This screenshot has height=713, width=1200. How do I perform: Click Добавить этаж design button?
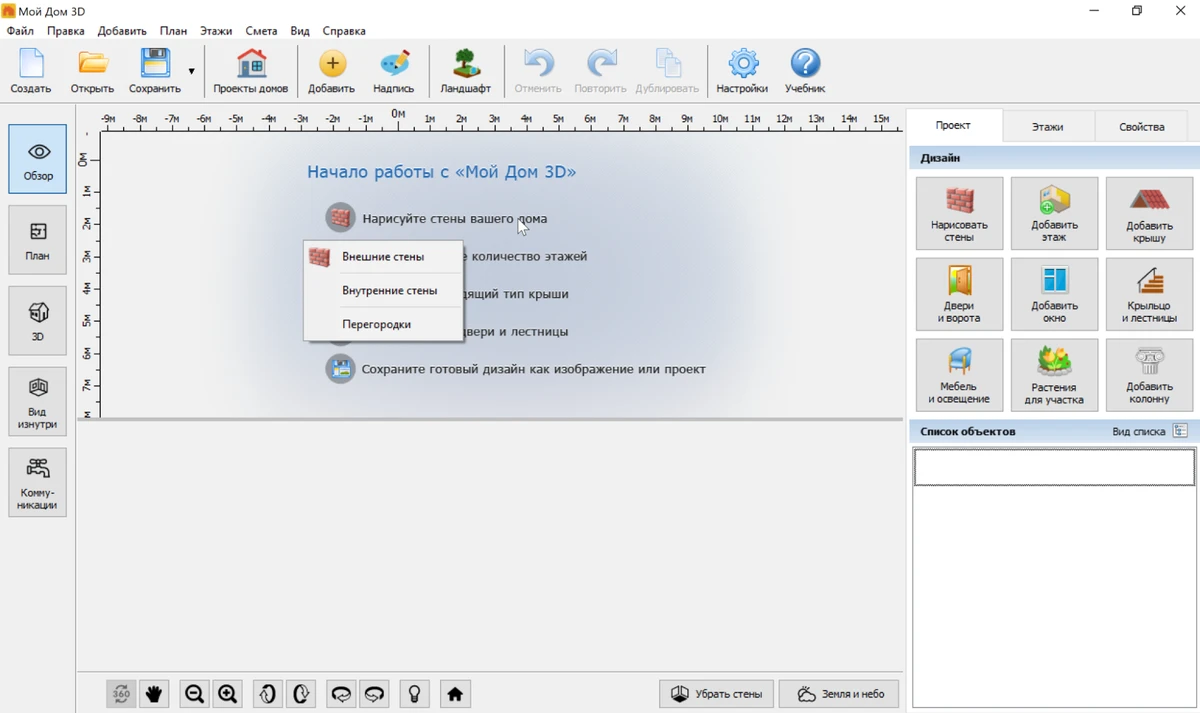point(1054,213)
